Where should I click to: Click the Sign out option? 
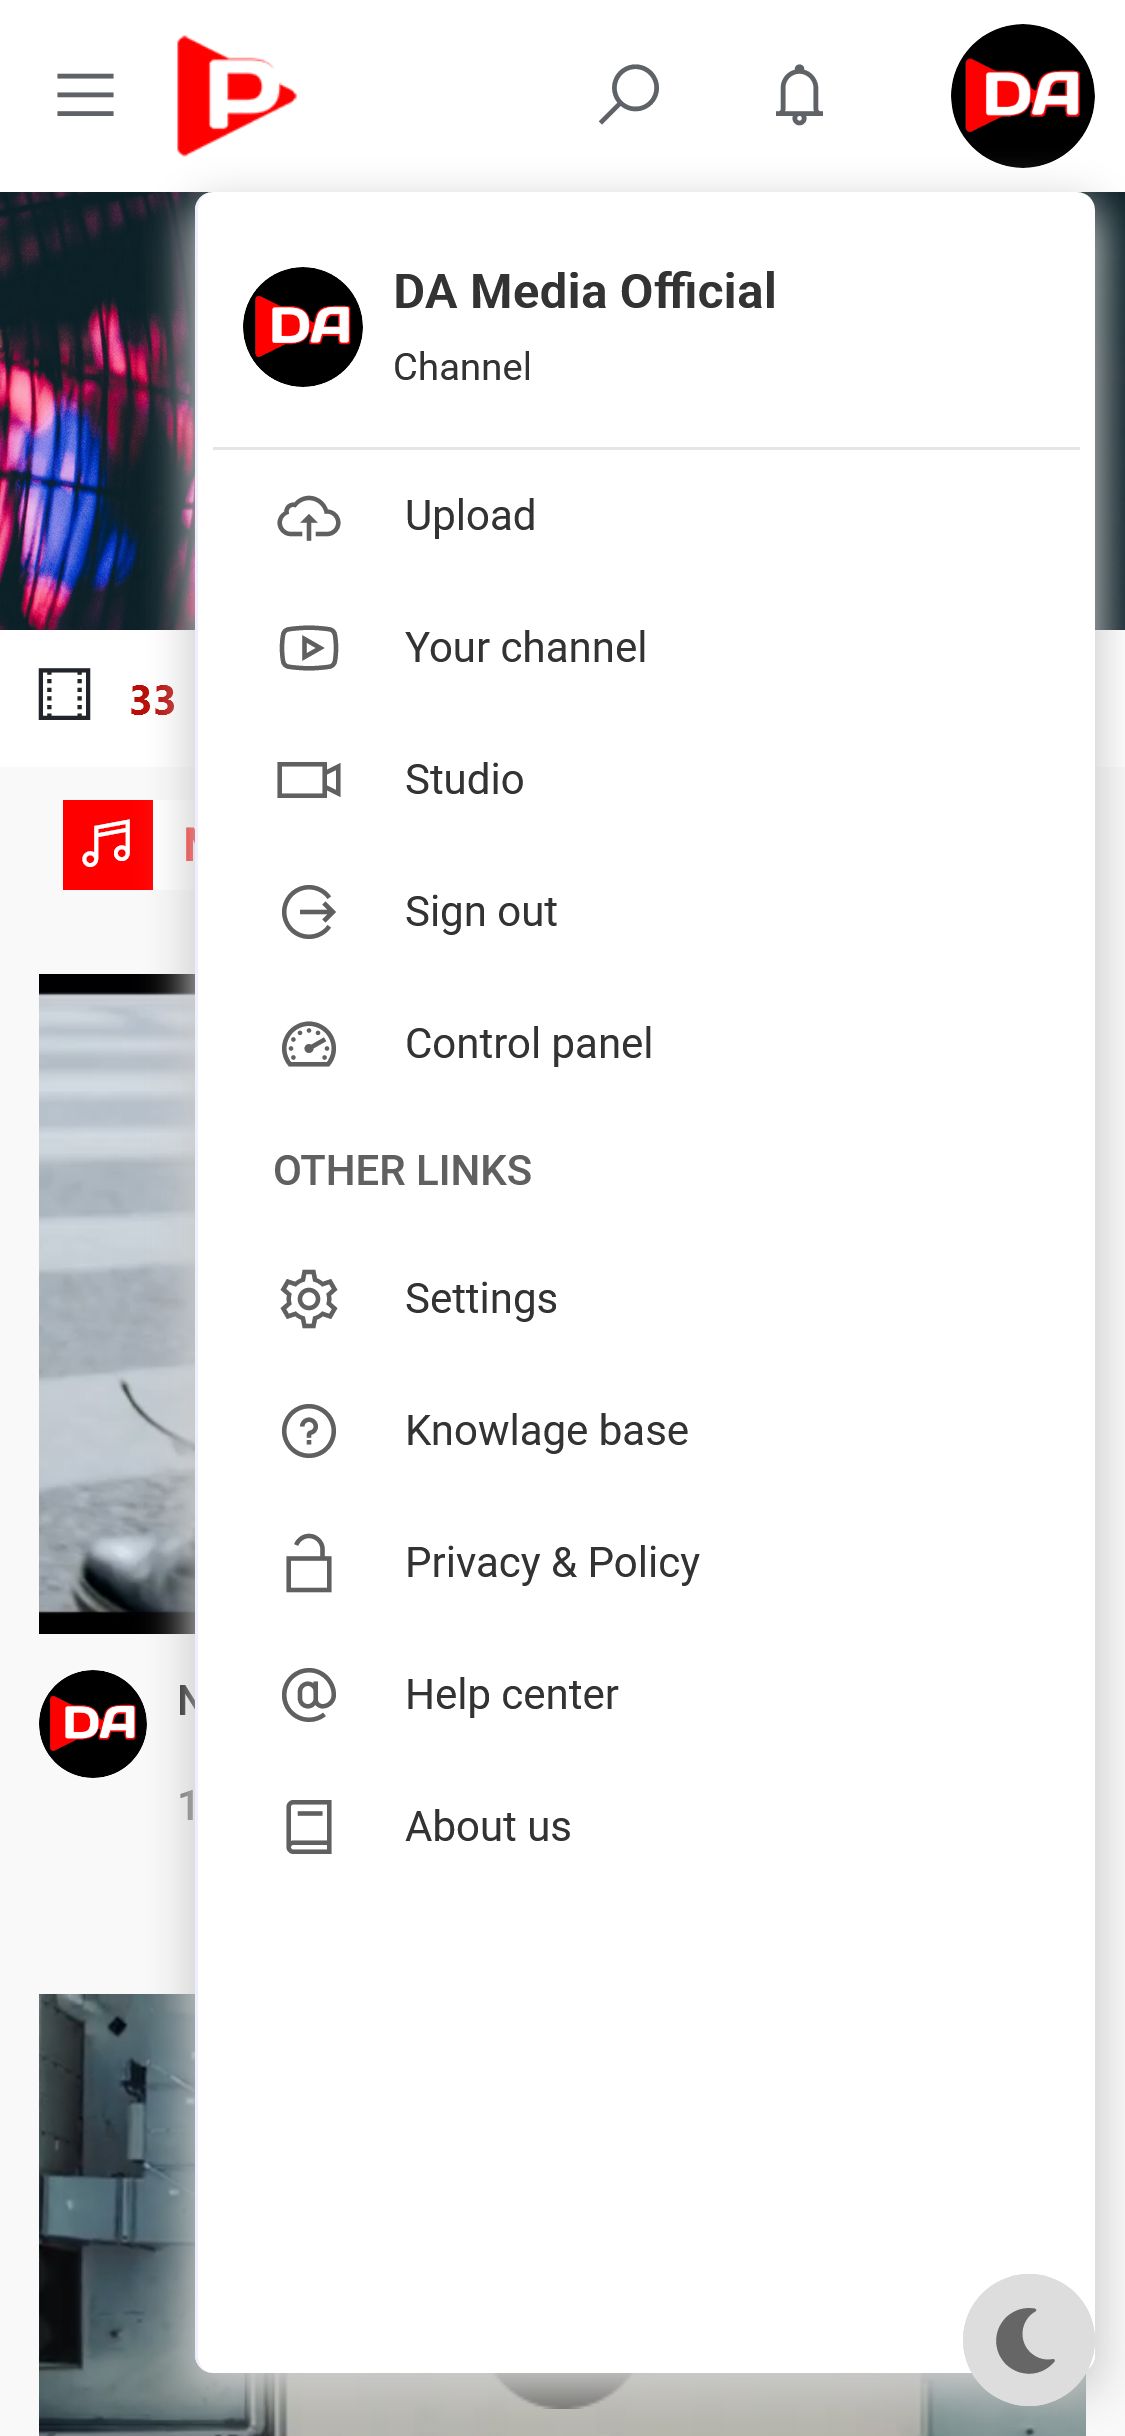point(481,912)
